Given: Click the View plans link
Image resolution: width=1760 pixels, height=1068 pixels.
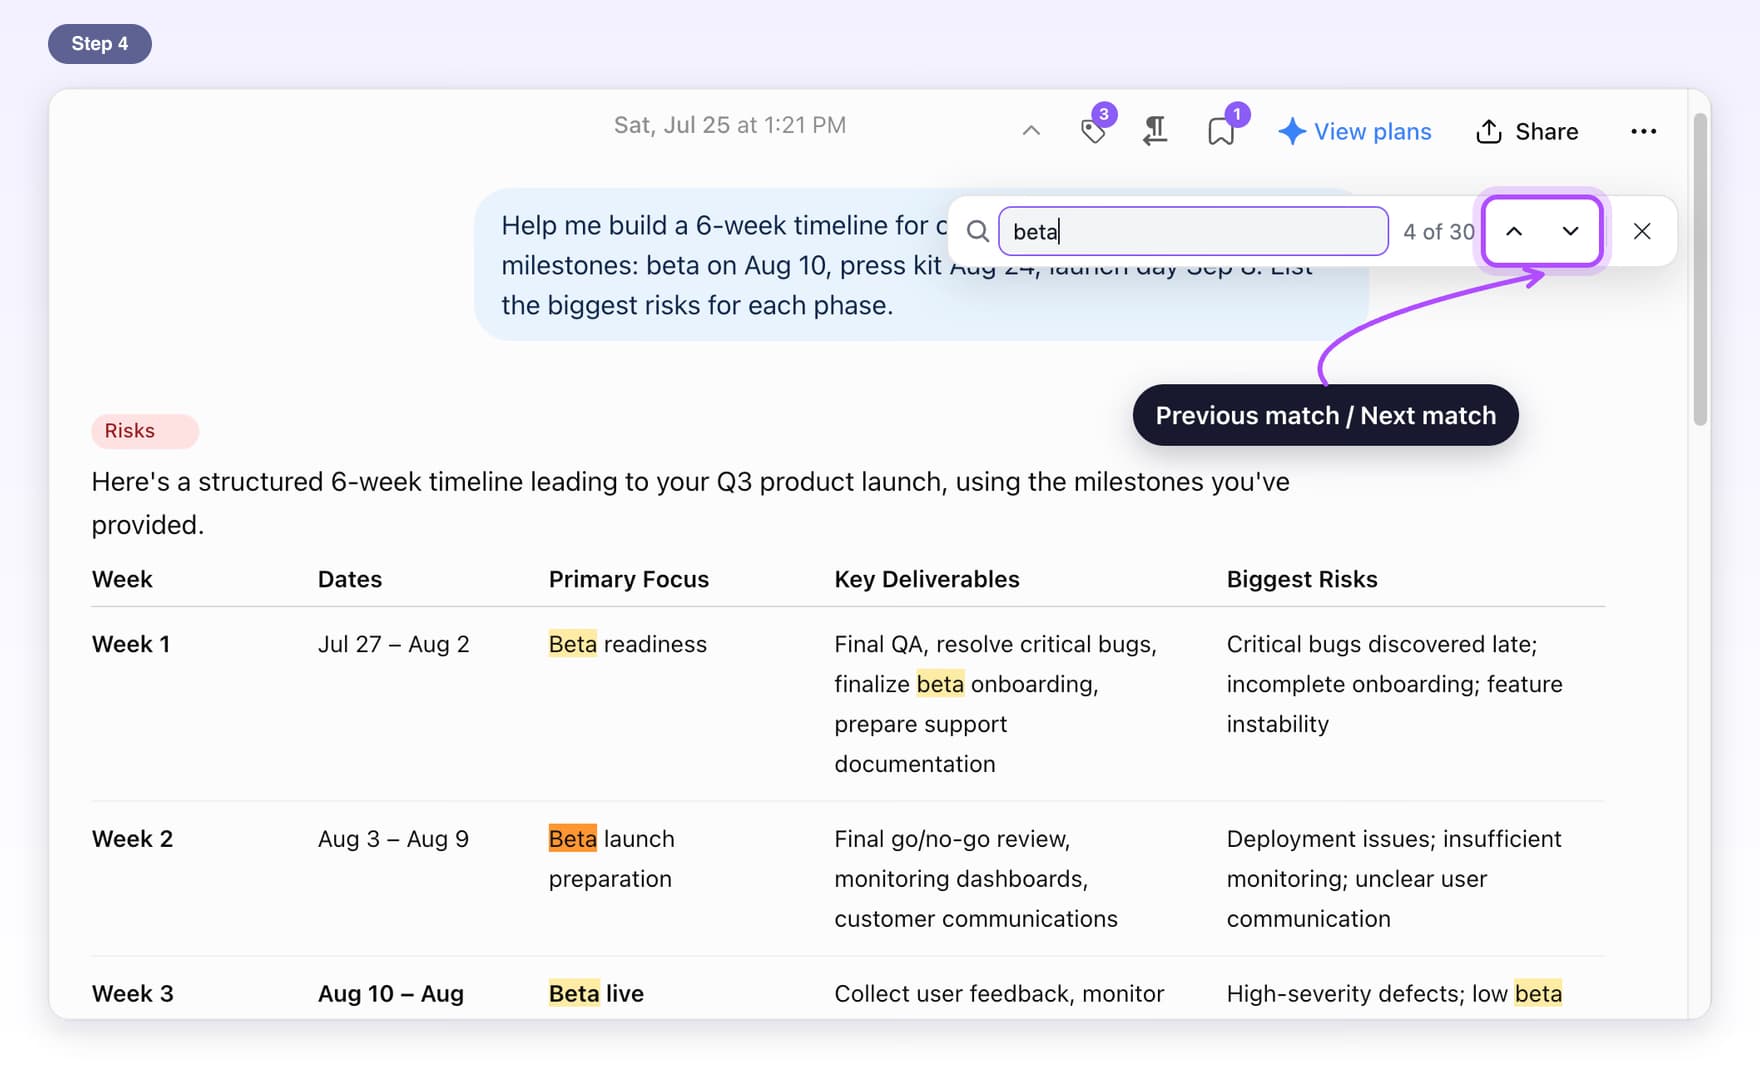Looking at the screenshot, I should pyautogui.click(x=1372, y=131).
